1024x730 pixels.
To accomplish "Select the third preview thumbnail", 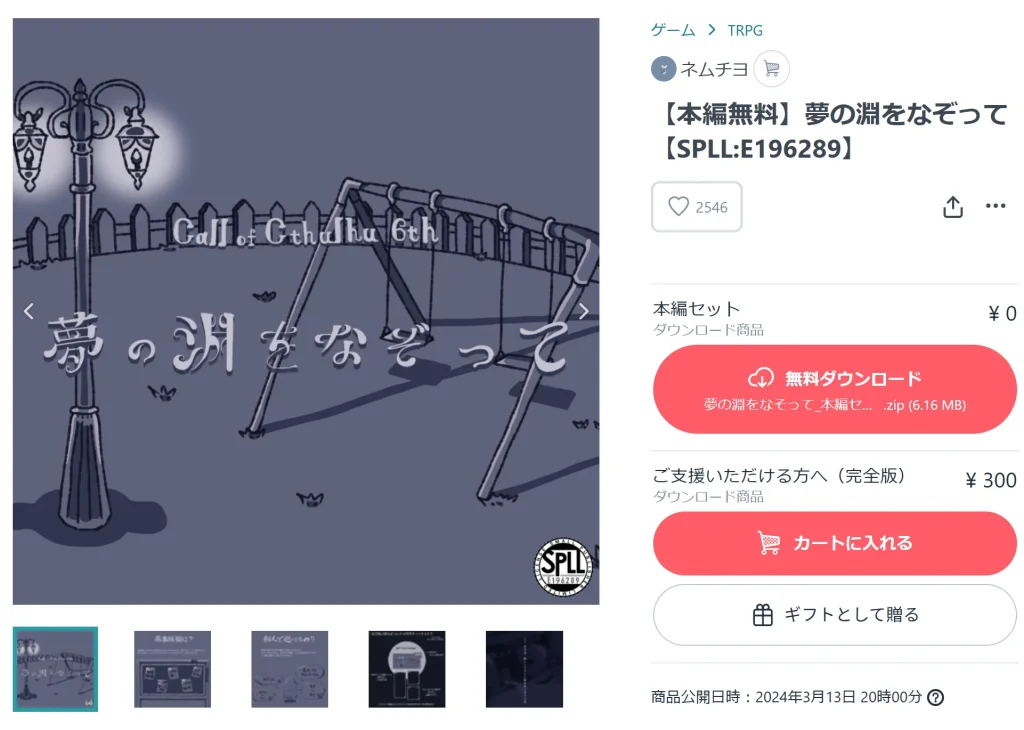I will tap(289, 669).
